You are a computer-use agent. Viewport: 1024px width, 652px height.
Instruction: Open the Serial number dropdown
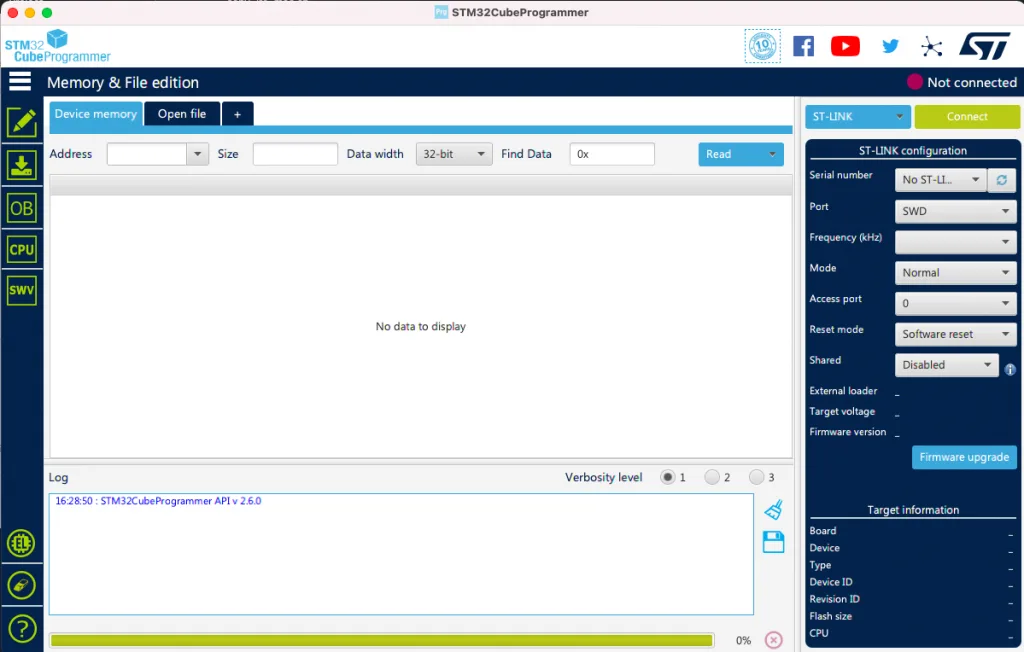pyautogui.click(x=940, y=180)
